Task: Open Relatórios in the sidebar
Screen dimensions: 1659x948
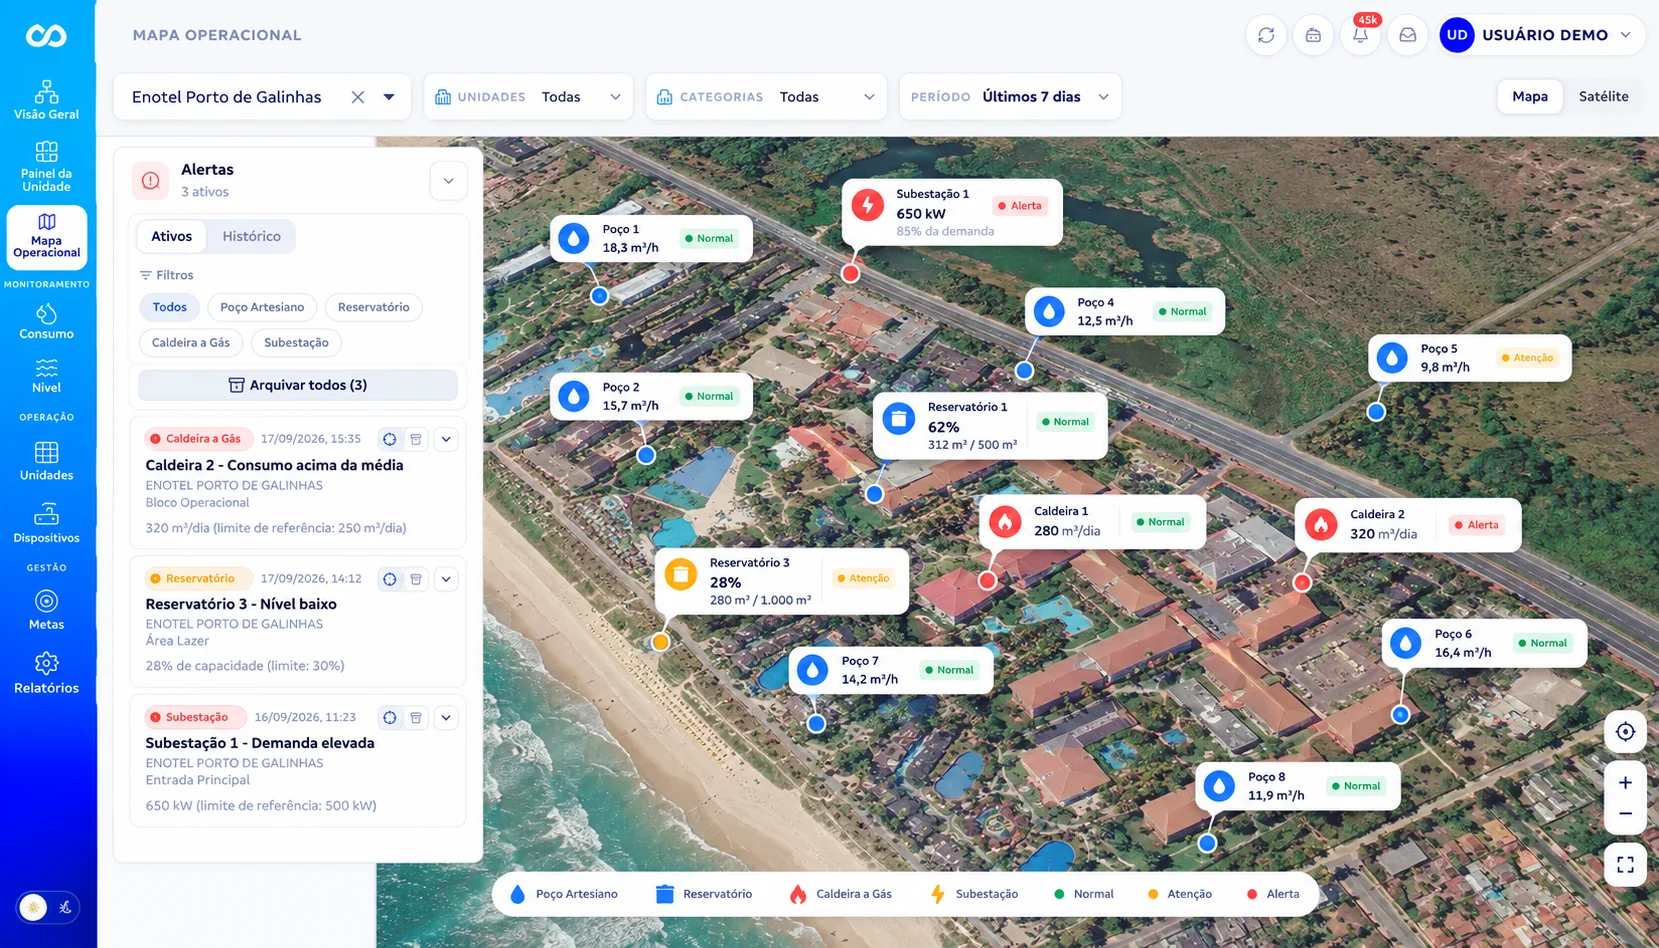Action: (x=46, y=674)
